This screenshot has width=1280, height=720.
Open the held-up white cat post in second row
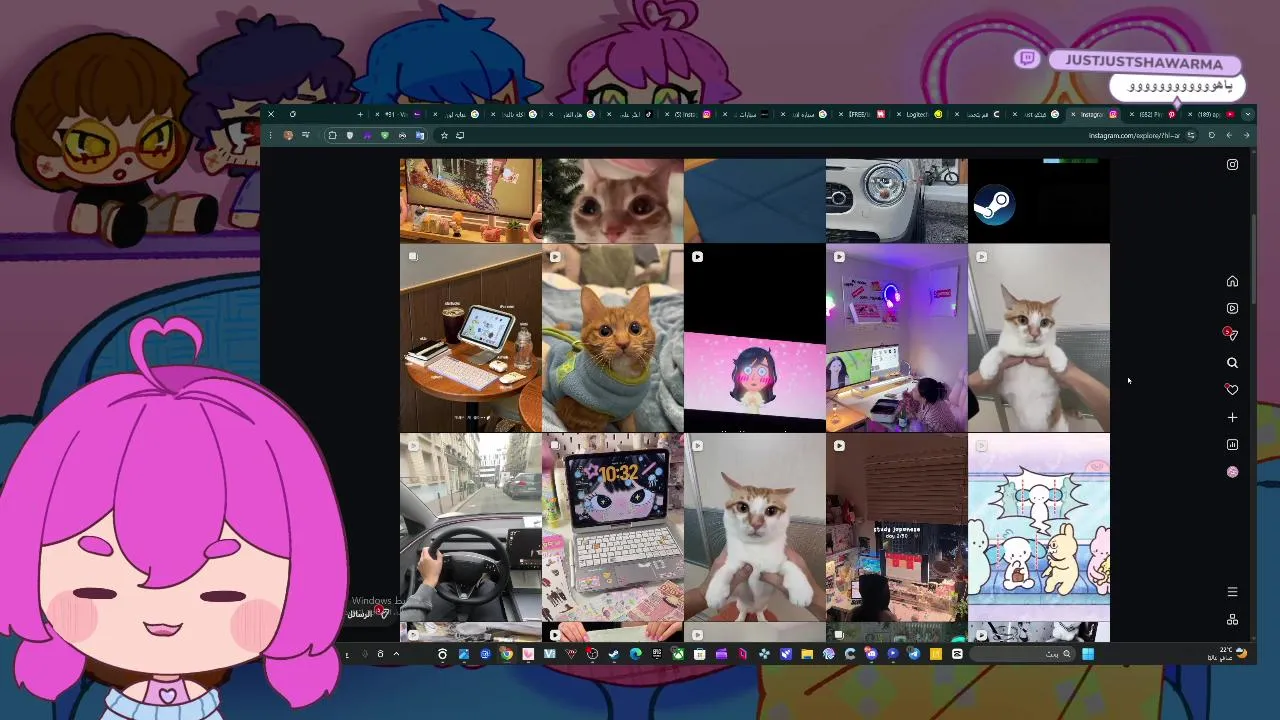coord(1038,338)
